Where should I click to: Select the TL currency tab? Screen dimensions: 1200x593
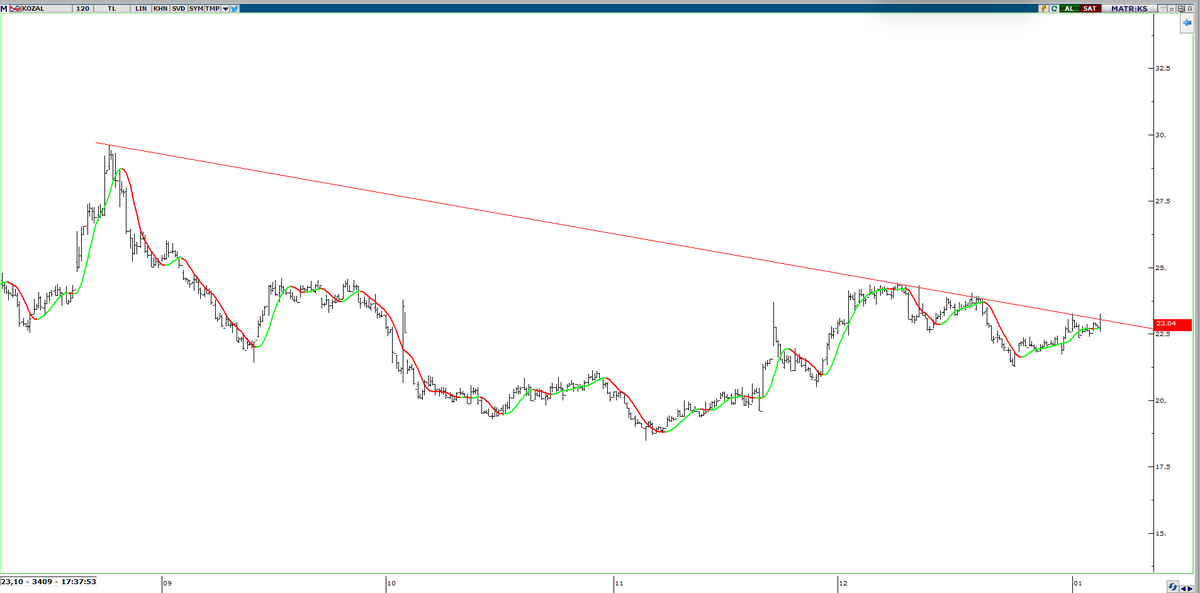click(111, 6)
